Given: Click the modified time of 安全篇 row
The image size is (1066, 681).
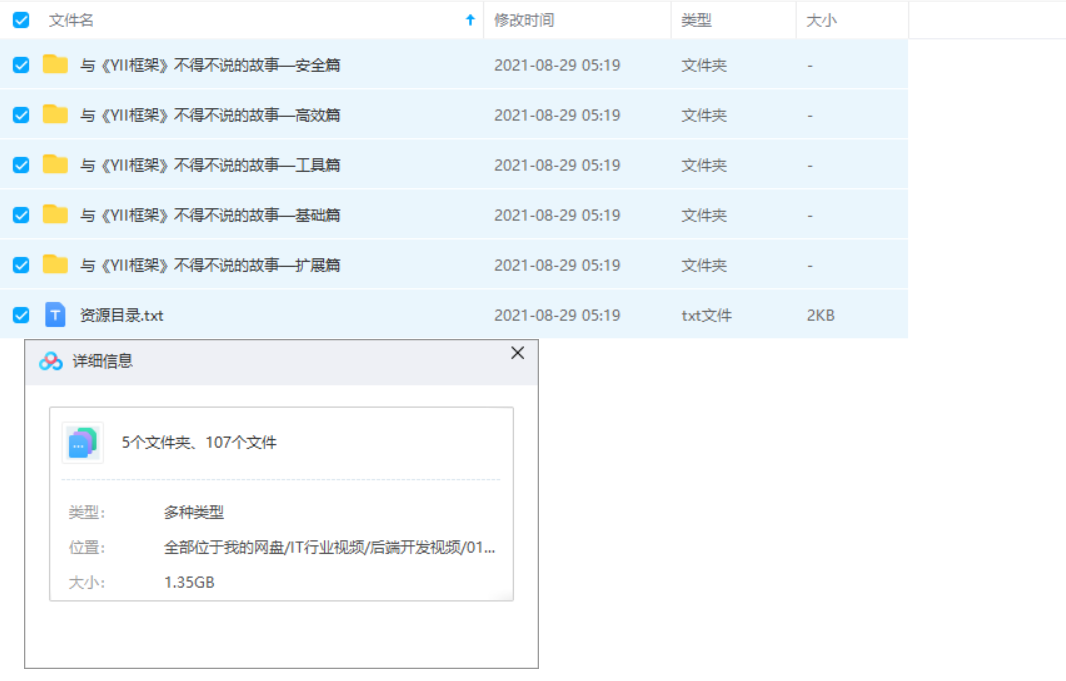Looking at the screenshot, I should 557,65.
